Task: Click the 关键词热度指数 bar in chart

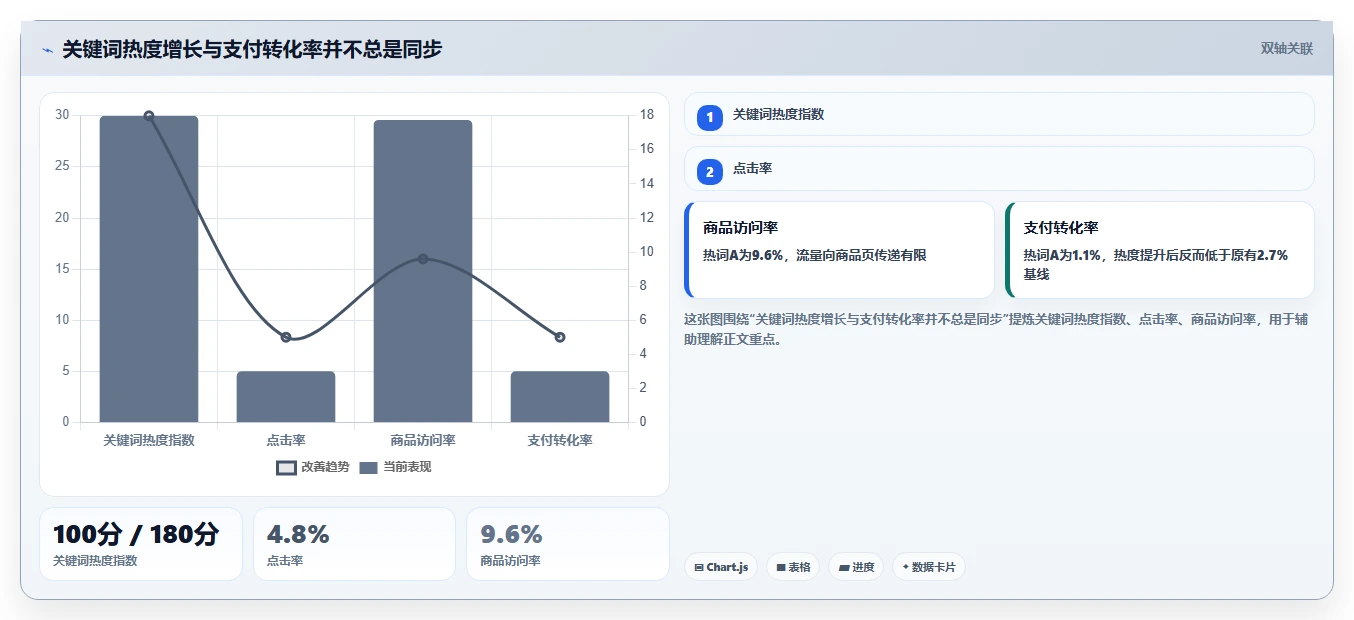Action: pos(149,269)
